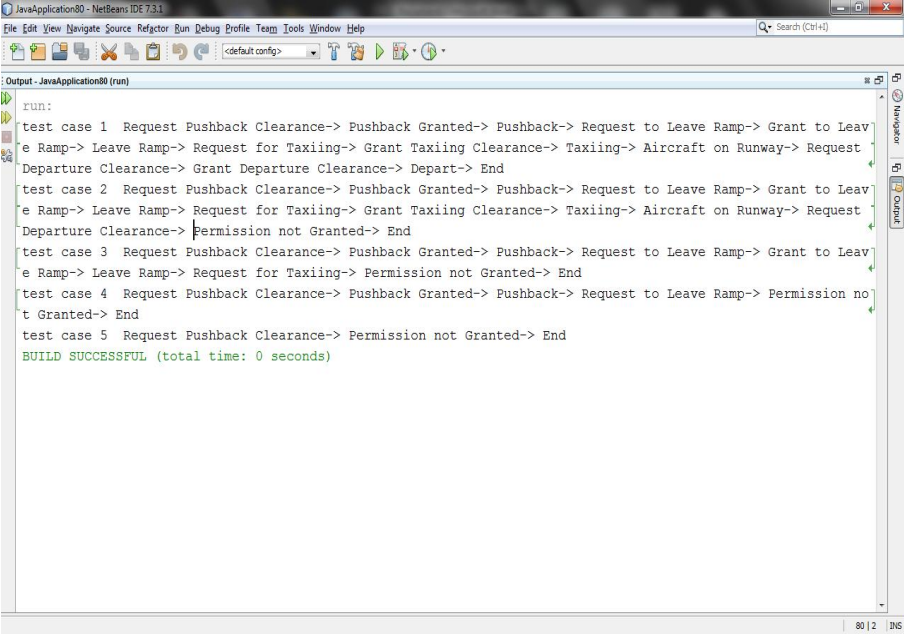The image size is (904, 634).
Task: Open a project using the folder icon
Action: tap(59, 52)
